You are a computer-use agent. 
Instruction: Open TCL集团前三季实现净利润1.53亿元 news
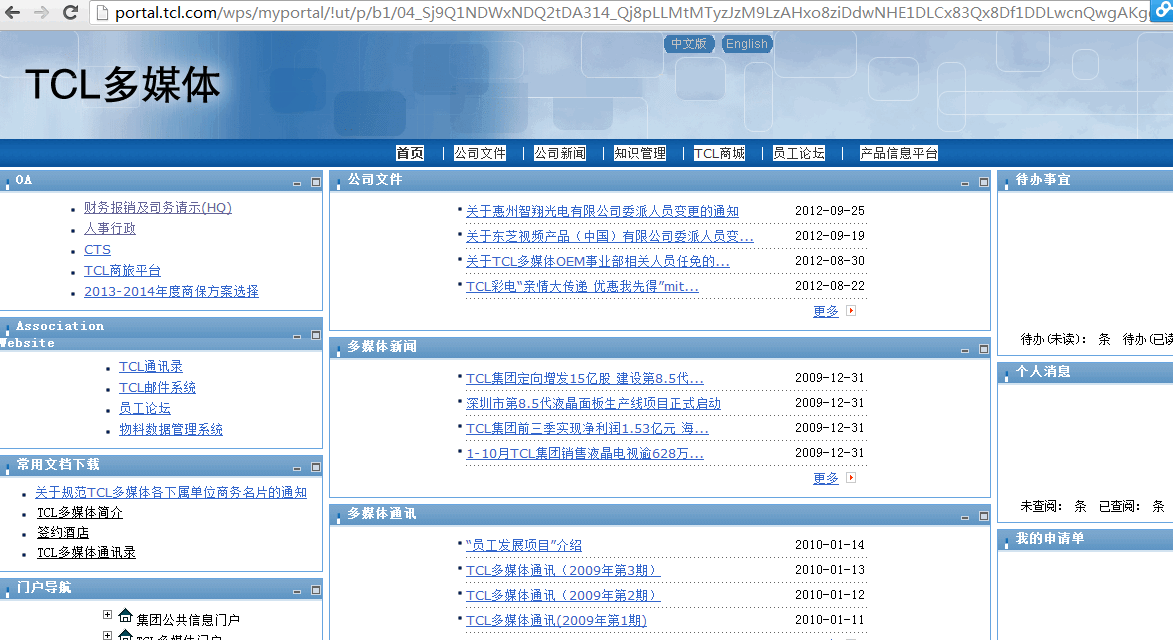tap(587, 428)
